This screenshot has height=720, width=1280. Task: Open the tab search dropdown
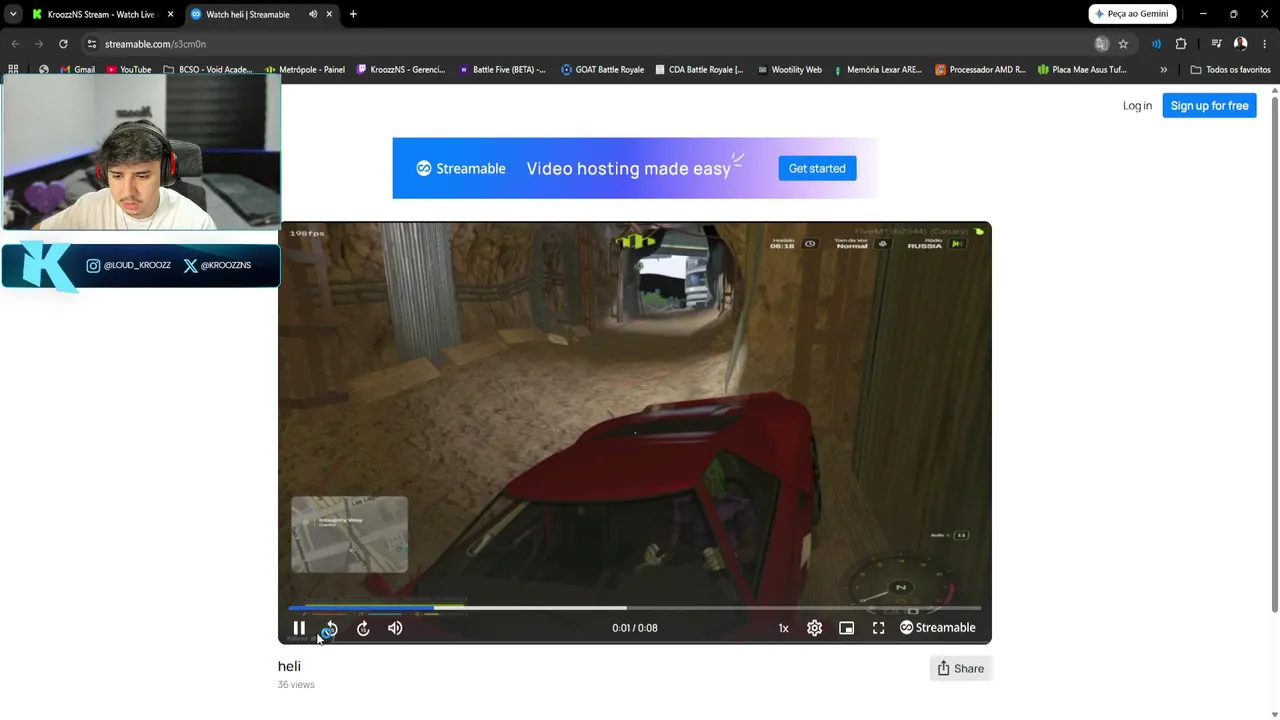tap(13, 14)
